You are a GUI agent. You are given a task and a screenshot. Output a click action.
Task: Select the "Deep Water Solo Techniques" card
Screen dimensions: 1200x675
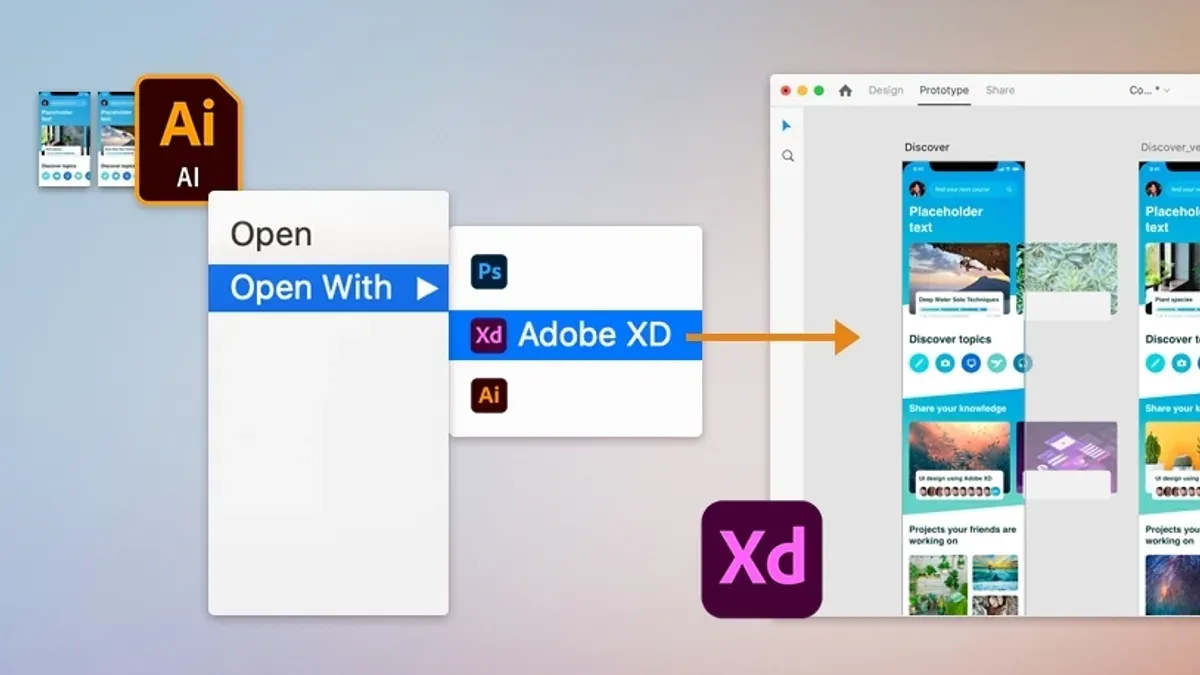point(959,279)
